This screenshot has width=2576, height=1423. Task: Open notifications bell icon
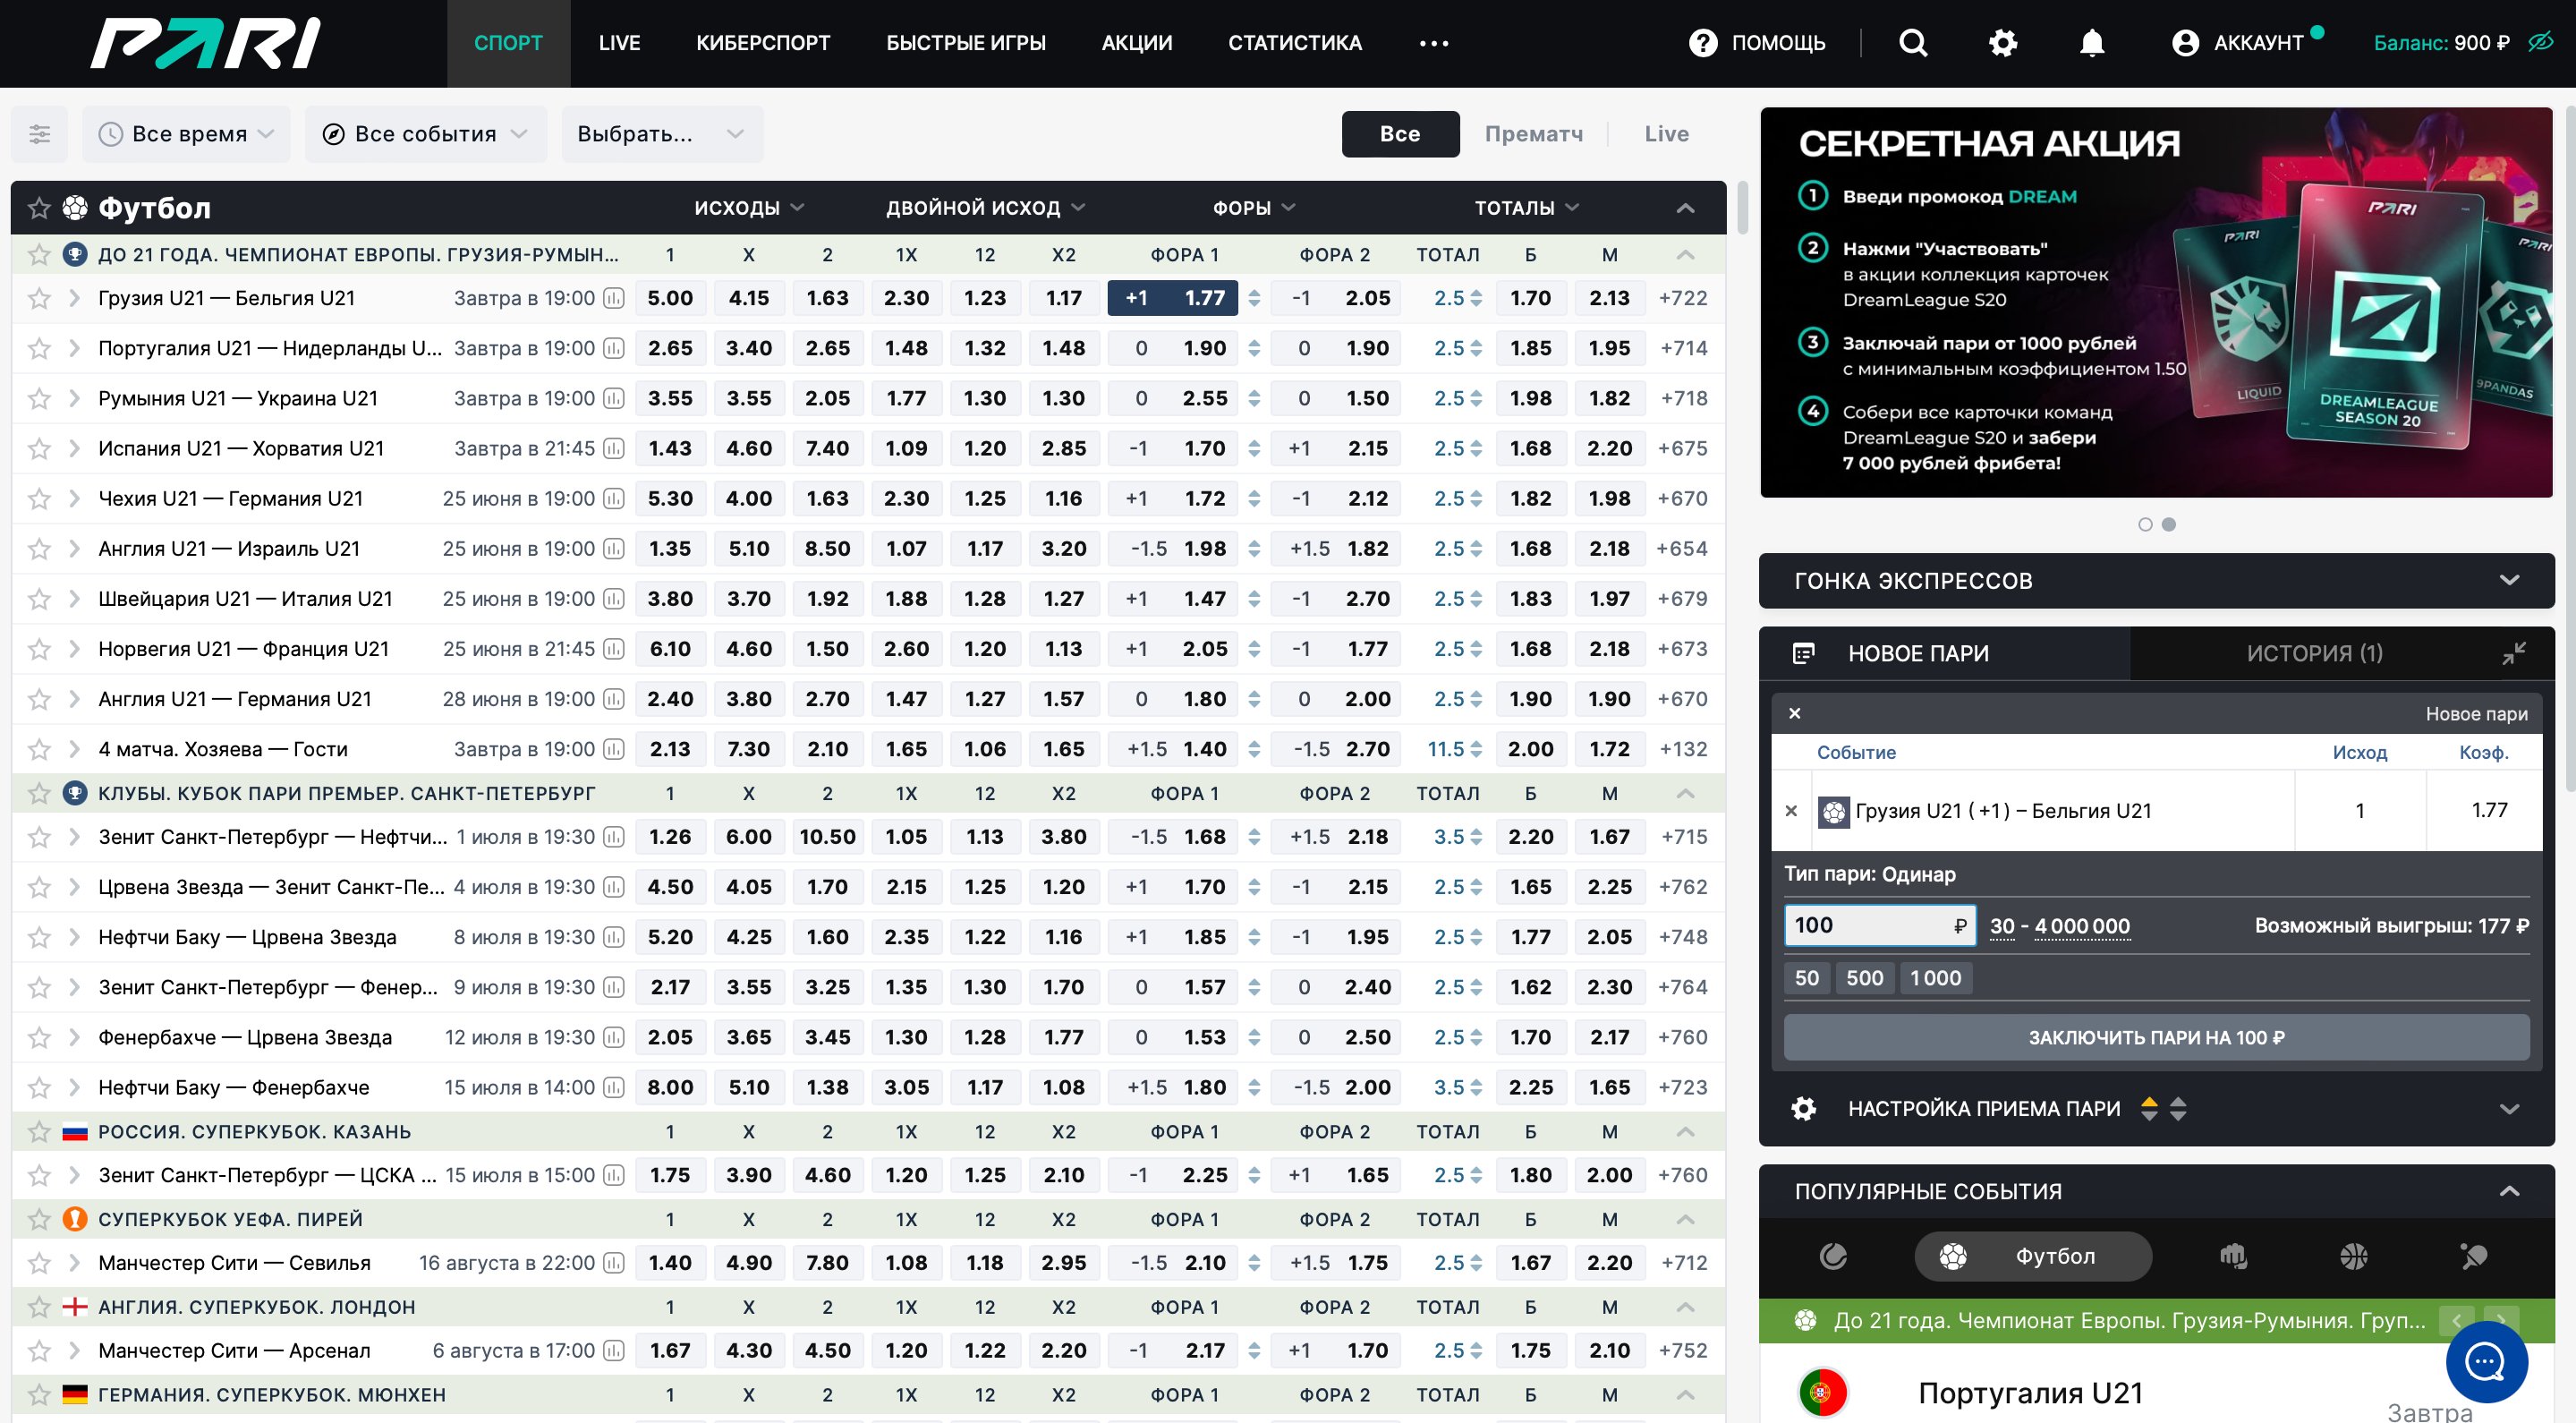2091,43
